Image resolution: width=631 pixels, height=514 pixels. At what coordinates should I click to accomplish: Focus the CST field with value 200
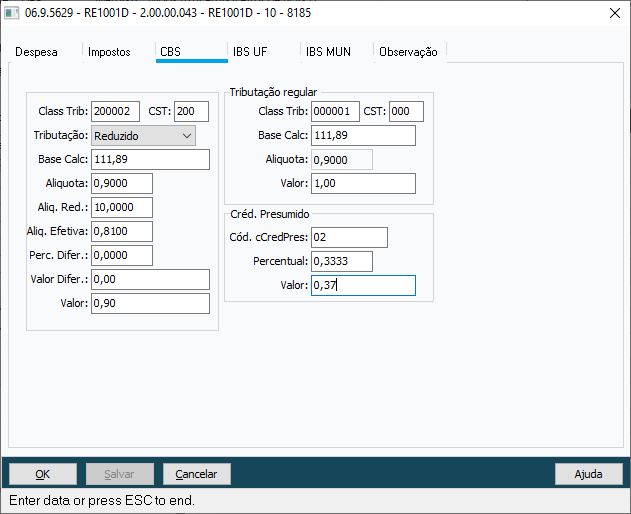tap(192, 111)
